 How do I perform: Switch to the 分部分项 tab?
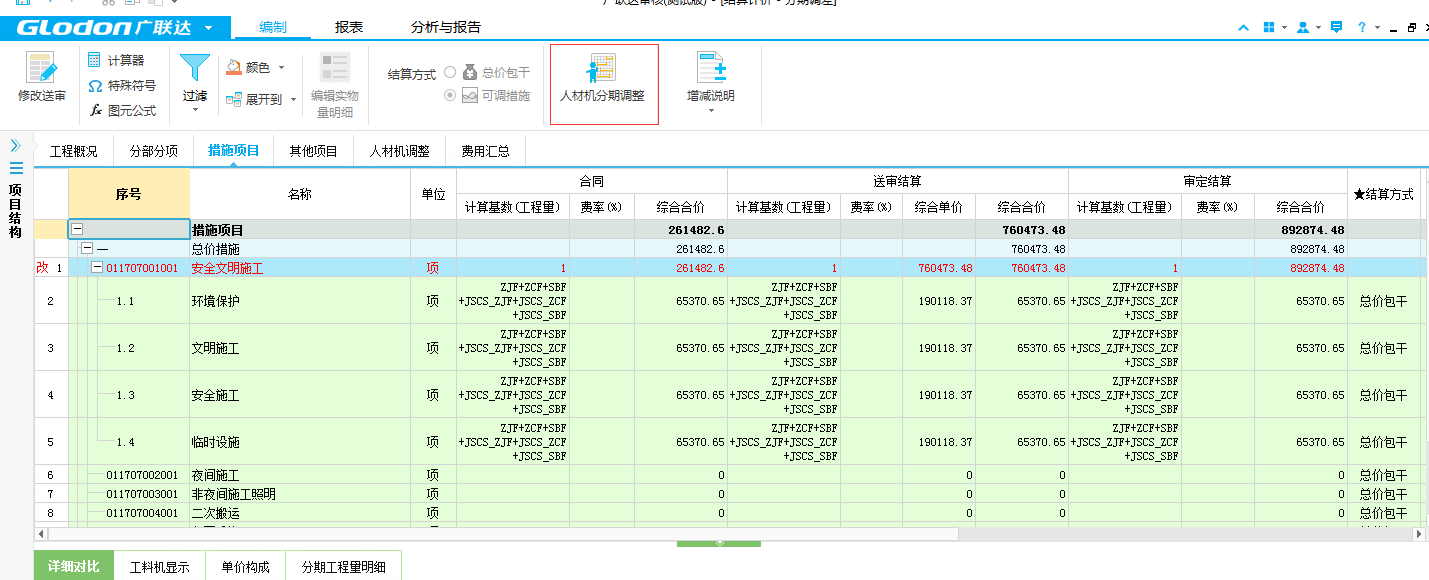153,151
